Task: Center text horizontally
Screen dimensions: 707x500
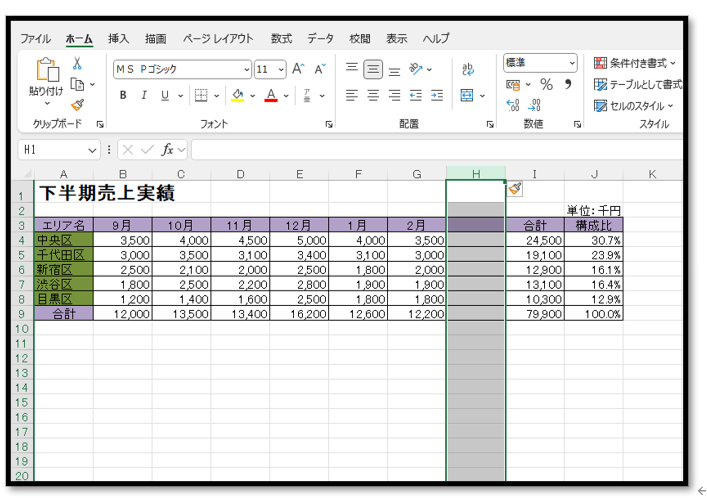Action: pyautogui.click(x=373, y=96)
